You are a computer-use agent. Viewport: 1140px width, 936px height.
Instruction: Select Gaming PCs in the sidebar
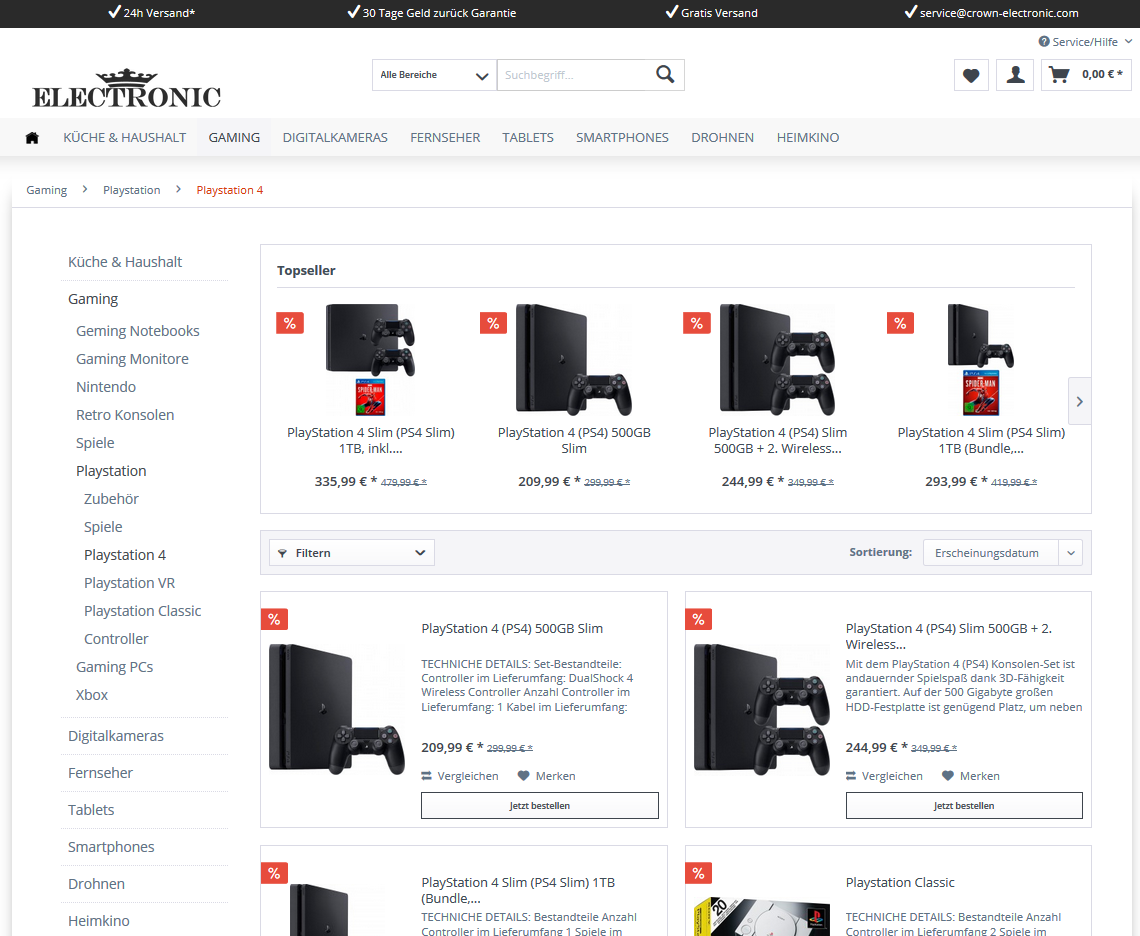tap(115, 667)
